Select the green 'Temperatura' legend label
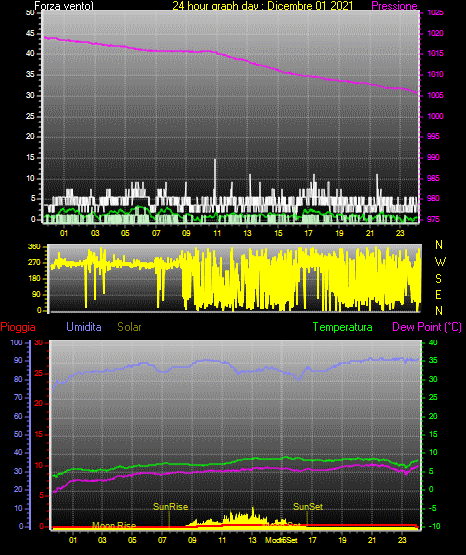Image resolution: width=466 pixels, height=555 pixels. [343, 327]
